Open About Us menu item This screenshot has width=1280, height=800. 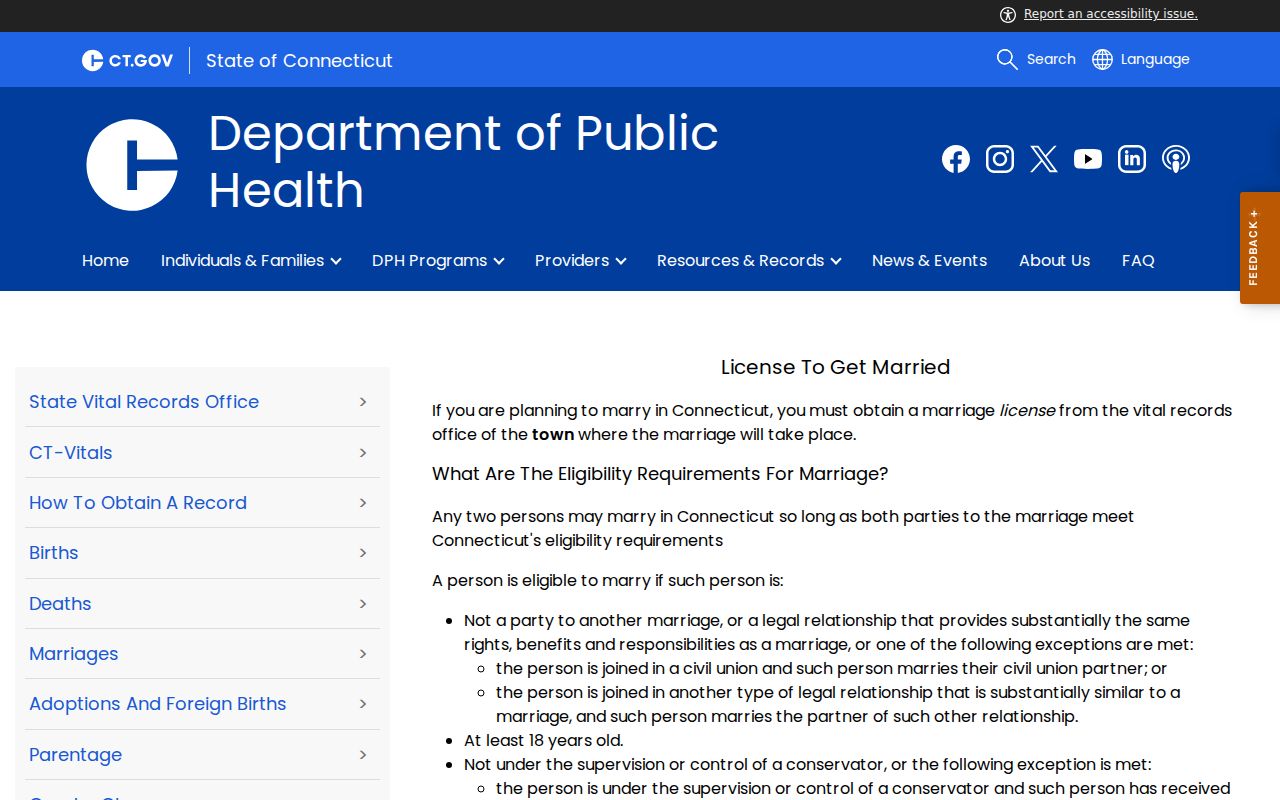[x=1054, y=260]
